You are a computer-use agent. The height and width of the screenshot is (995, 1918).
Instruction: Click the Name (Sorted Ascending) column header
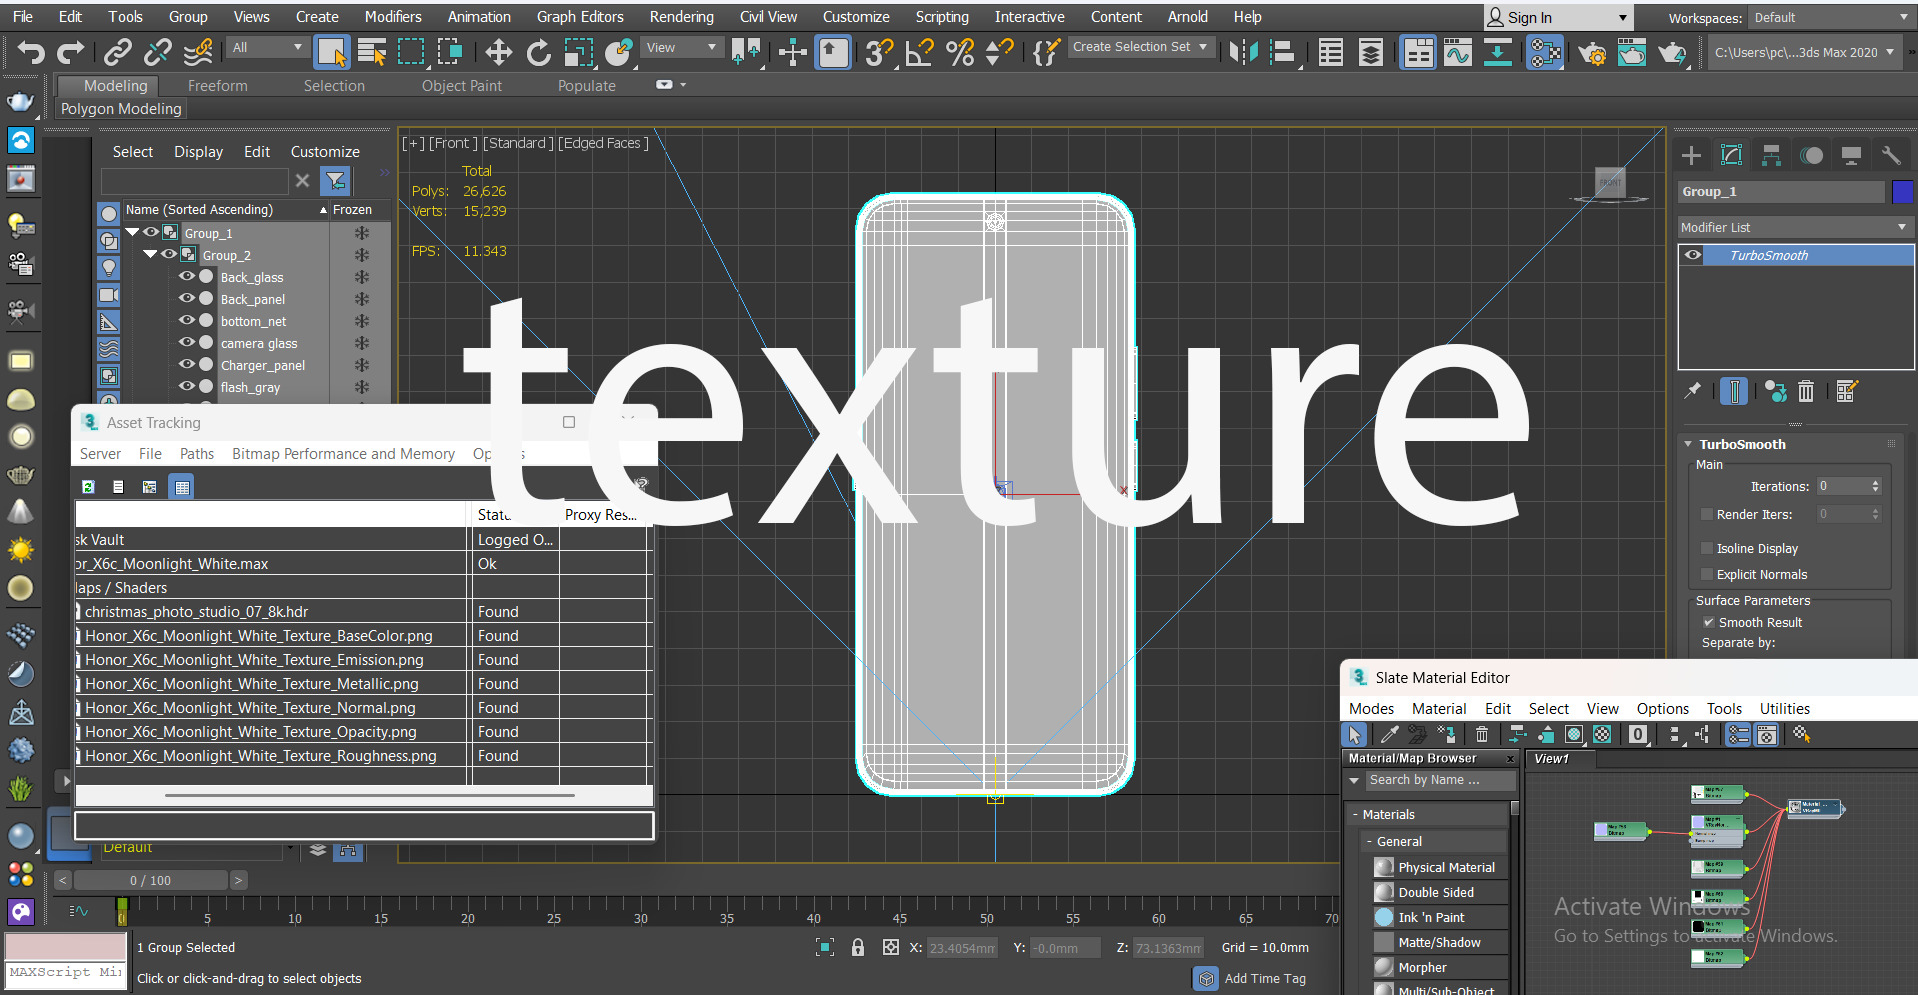199,210
